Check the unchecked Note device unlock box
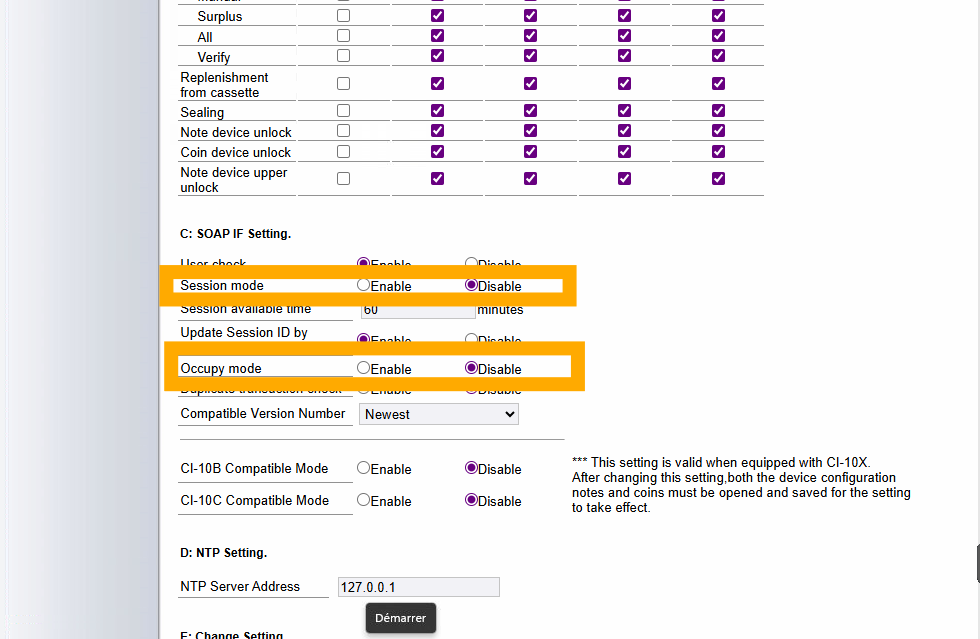This screenshot has width=980, height=639. [343, 131]
